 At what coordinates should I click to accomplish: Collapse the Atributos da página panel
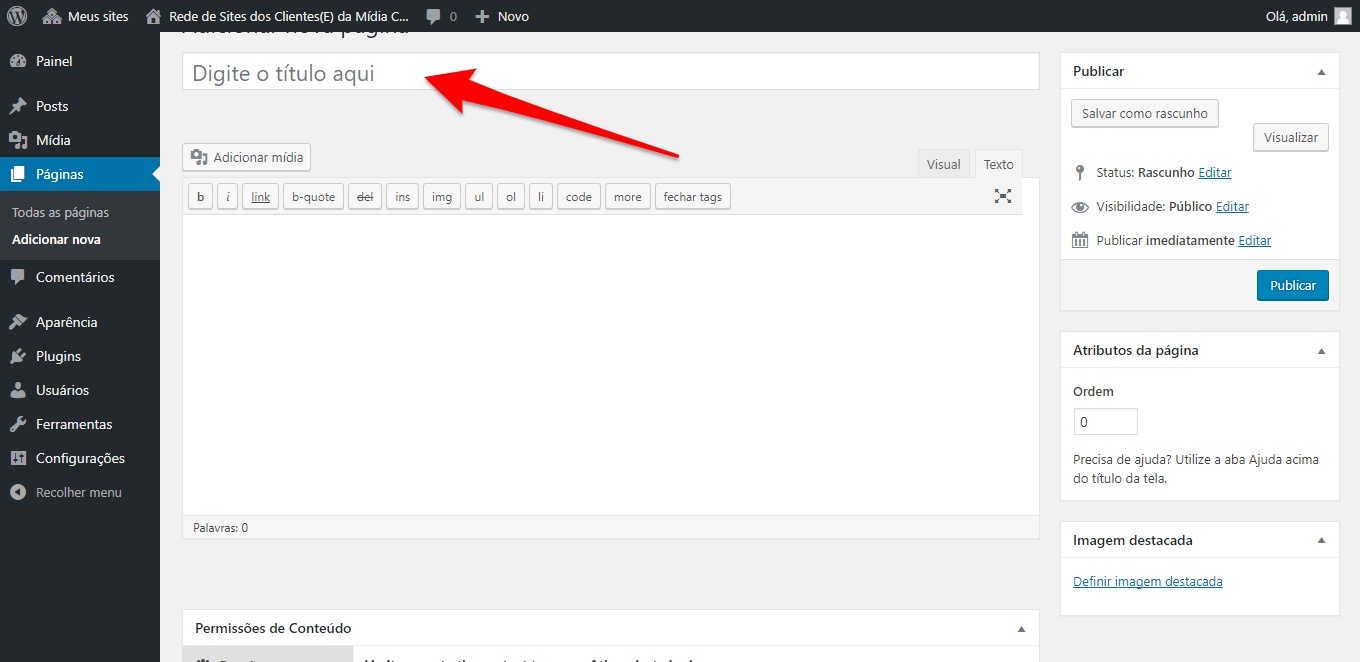pyautogui.click(x=1321, y=351)
